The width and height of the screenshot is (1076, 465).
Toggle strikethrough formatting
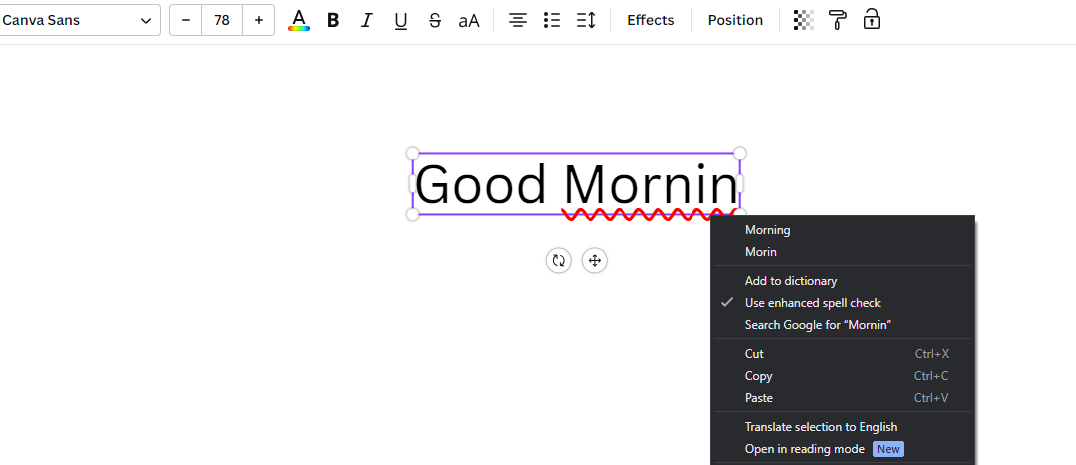click(x=434, y=21)
